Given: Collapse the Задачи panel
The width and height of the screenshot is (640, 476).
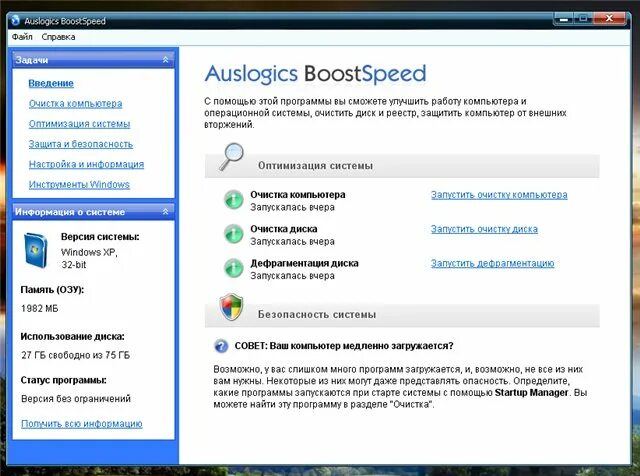Looking at the screenshot, I should click(x=165, y=60).
